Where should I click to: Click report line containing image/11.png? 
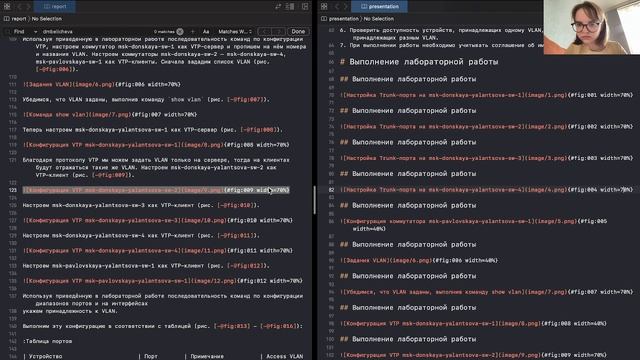158,251
